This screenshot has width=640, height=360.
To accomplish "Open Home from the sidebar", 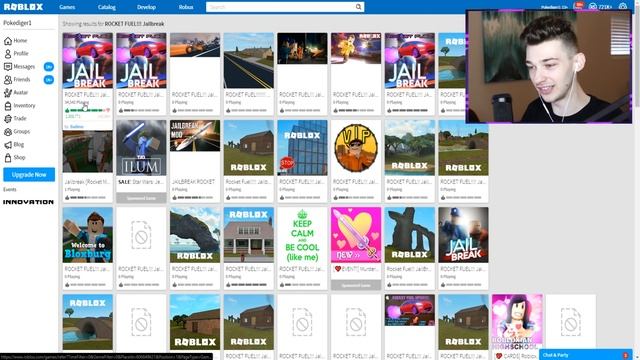I will [x=16, y=41].
